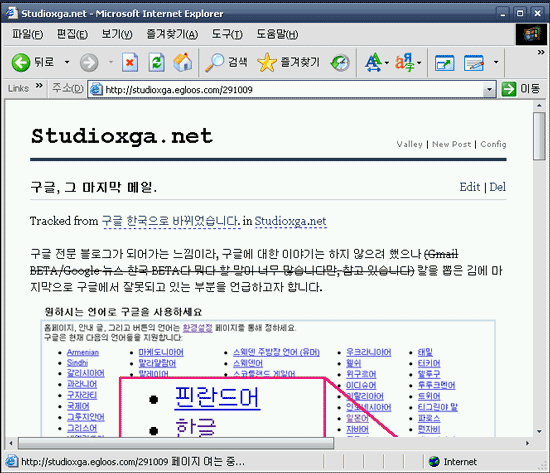Click the Sindhi language link
This screenshot has width=550, height=473.
(x=77, y=363)
